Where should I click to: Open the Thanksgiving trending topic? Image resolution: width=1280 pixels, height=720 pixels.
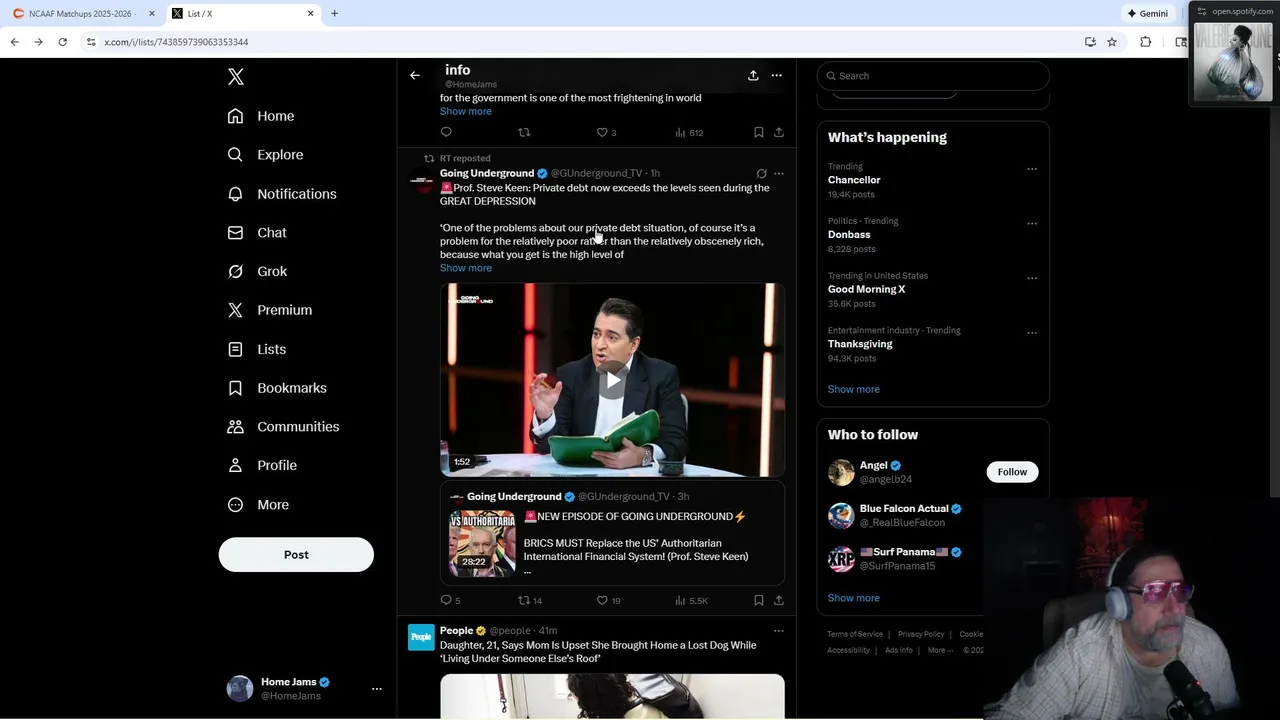pyautogui.click(x=860, y=344)
